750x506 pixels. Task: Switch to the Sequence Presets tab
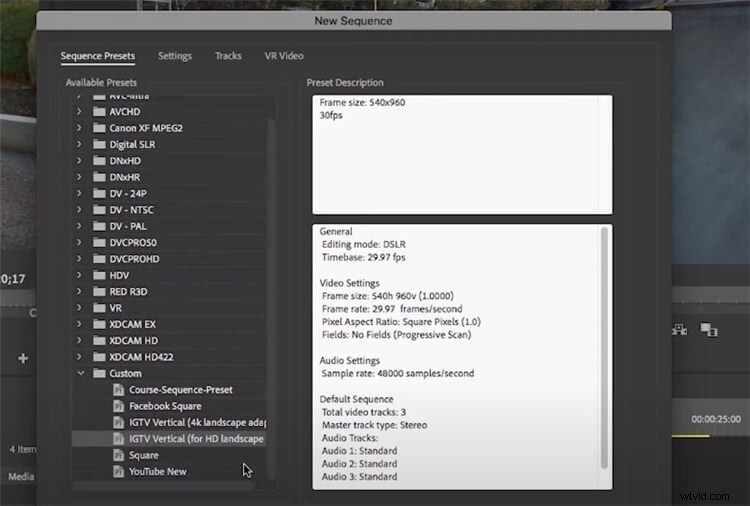98,56
